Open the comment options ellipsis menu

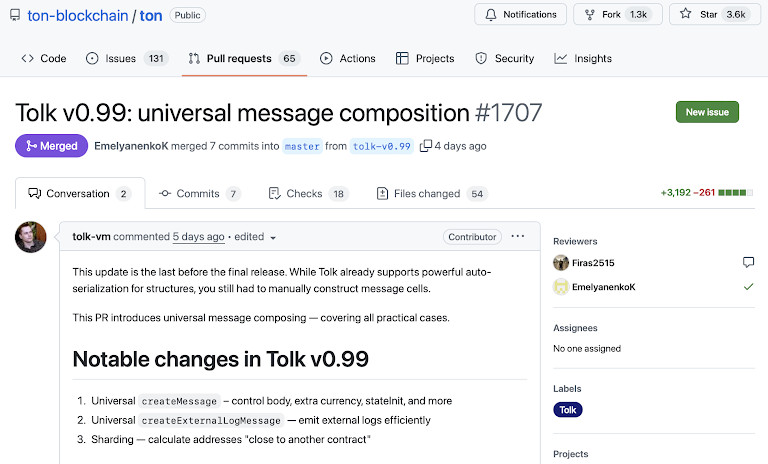517,237
